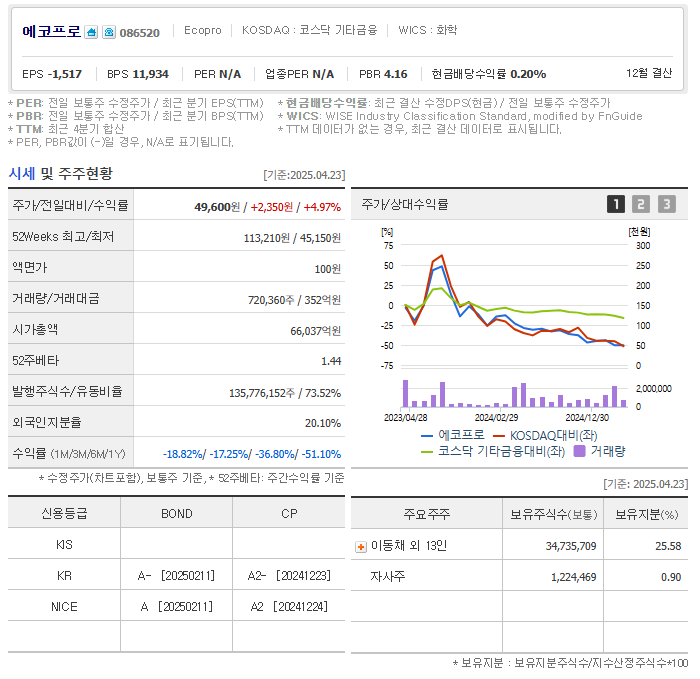Viewport: 700px width, 679px height.
Task: Click the purple 거래량 legend square
Action: (x=579, y=451)
